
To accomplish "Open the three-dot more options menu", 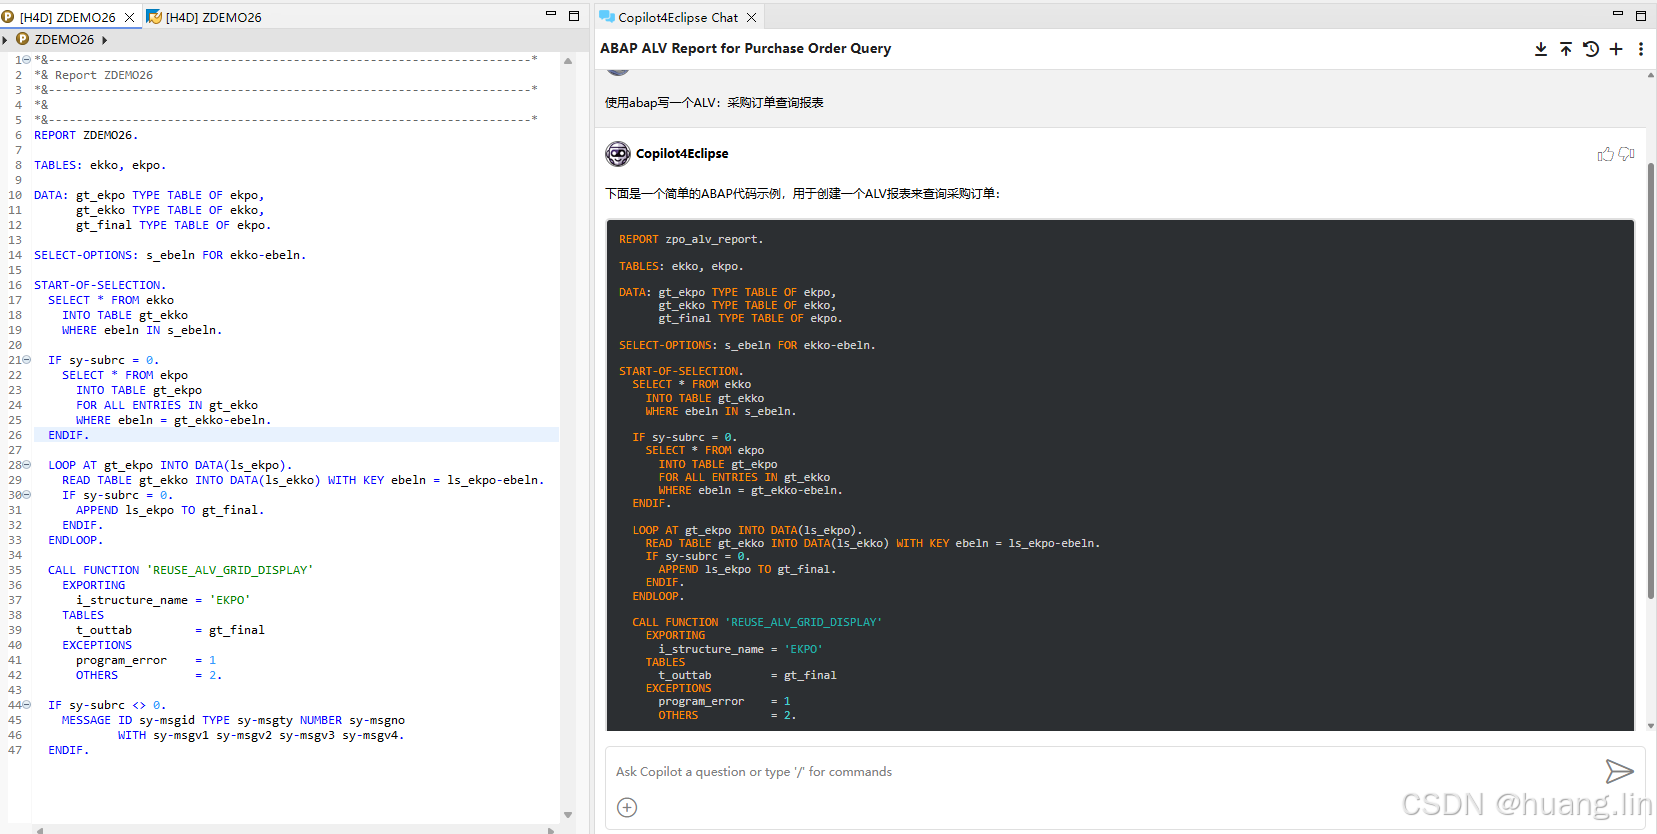I will click(1641, 49).
